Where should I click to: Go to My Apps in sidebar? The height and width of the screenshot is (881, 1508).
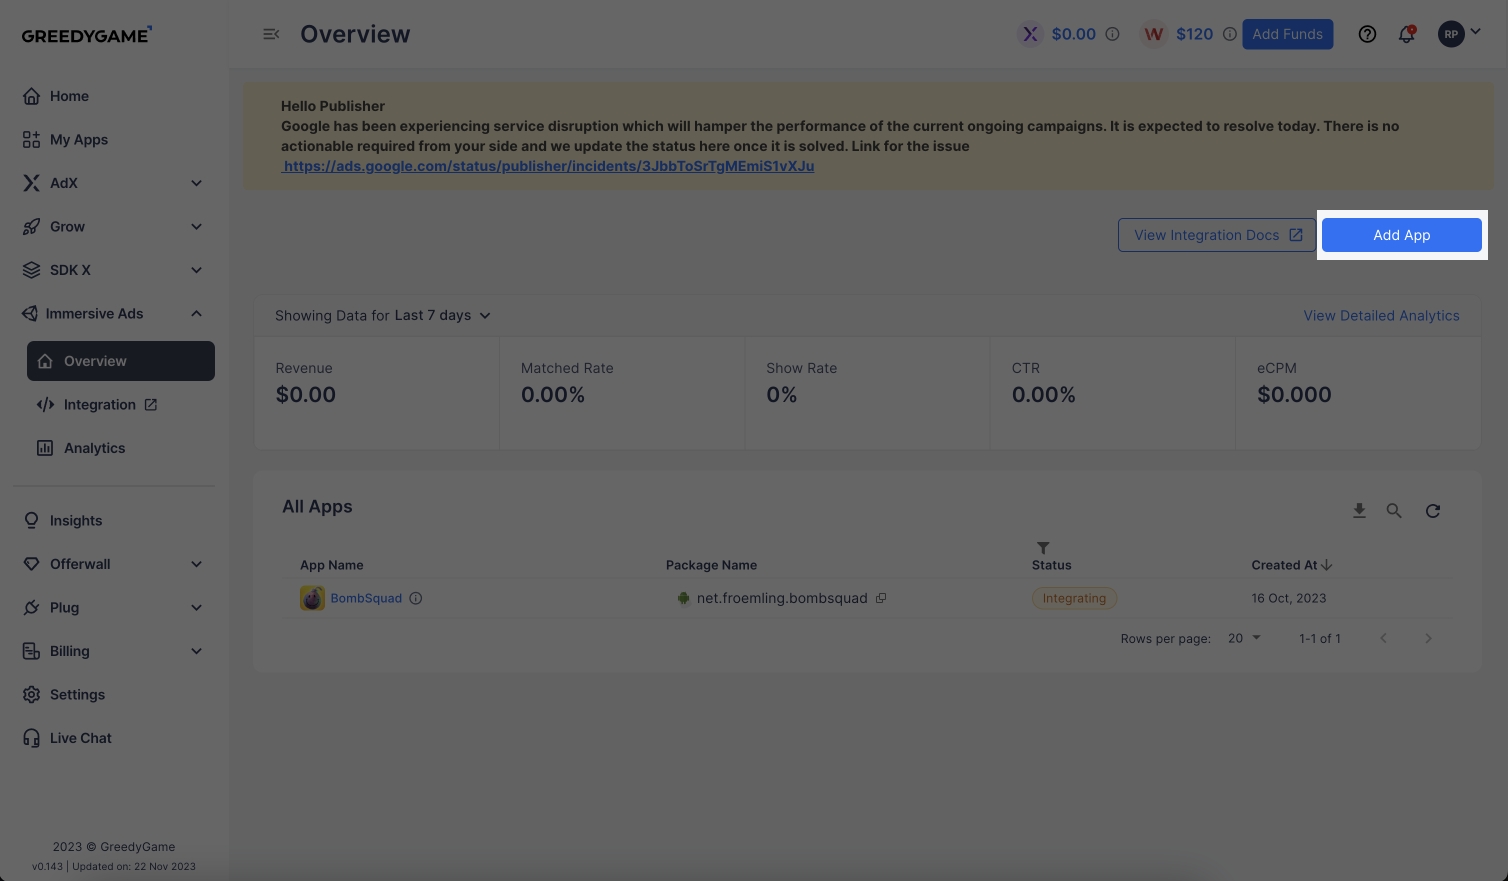[x=78, y=140]
